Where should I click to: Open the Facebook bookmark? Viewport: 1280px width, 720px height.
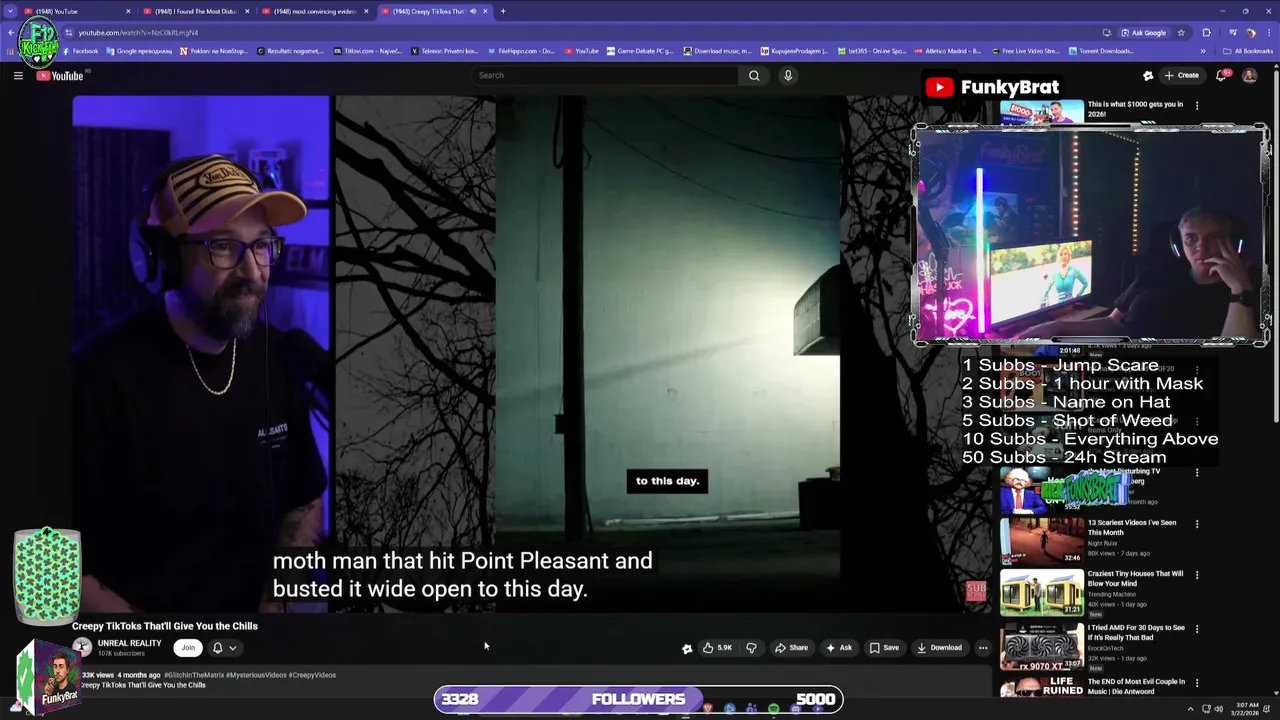(80, 51)
